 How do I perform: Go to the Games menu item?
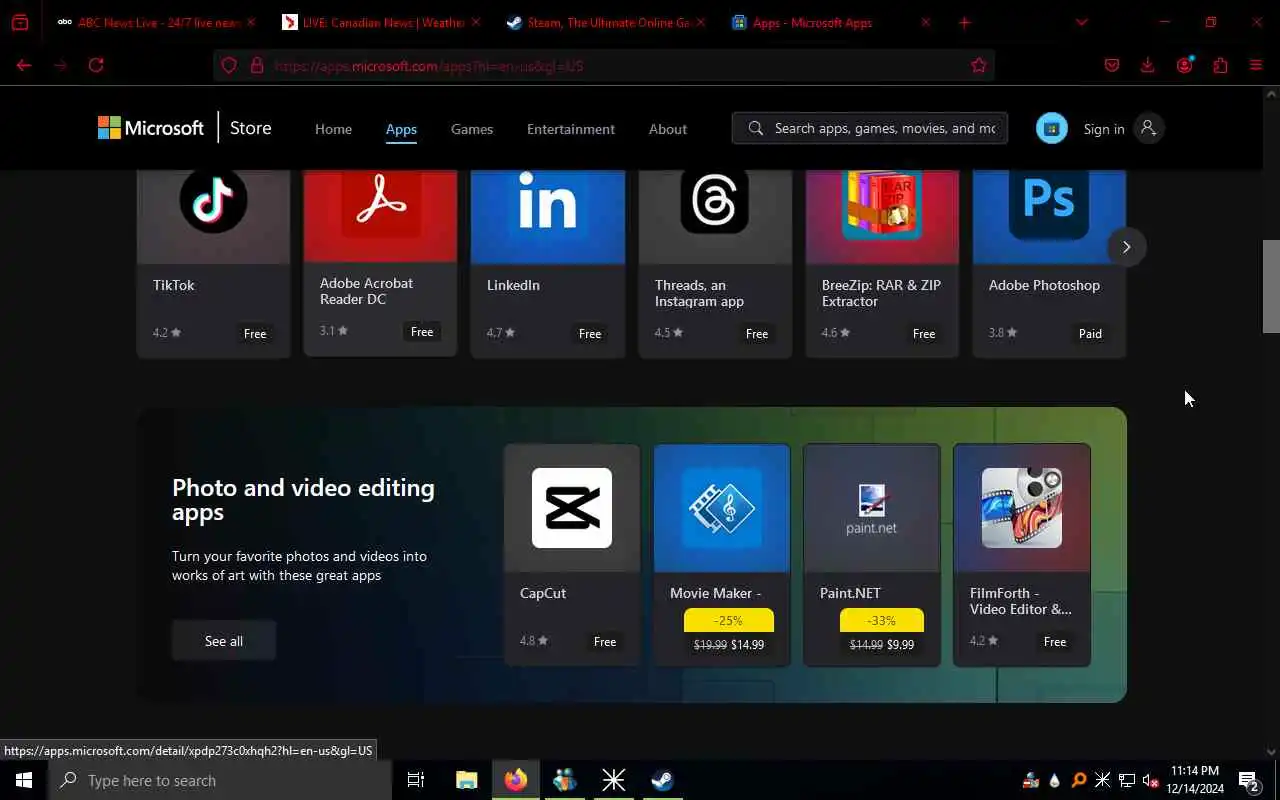tap(472, 129)
